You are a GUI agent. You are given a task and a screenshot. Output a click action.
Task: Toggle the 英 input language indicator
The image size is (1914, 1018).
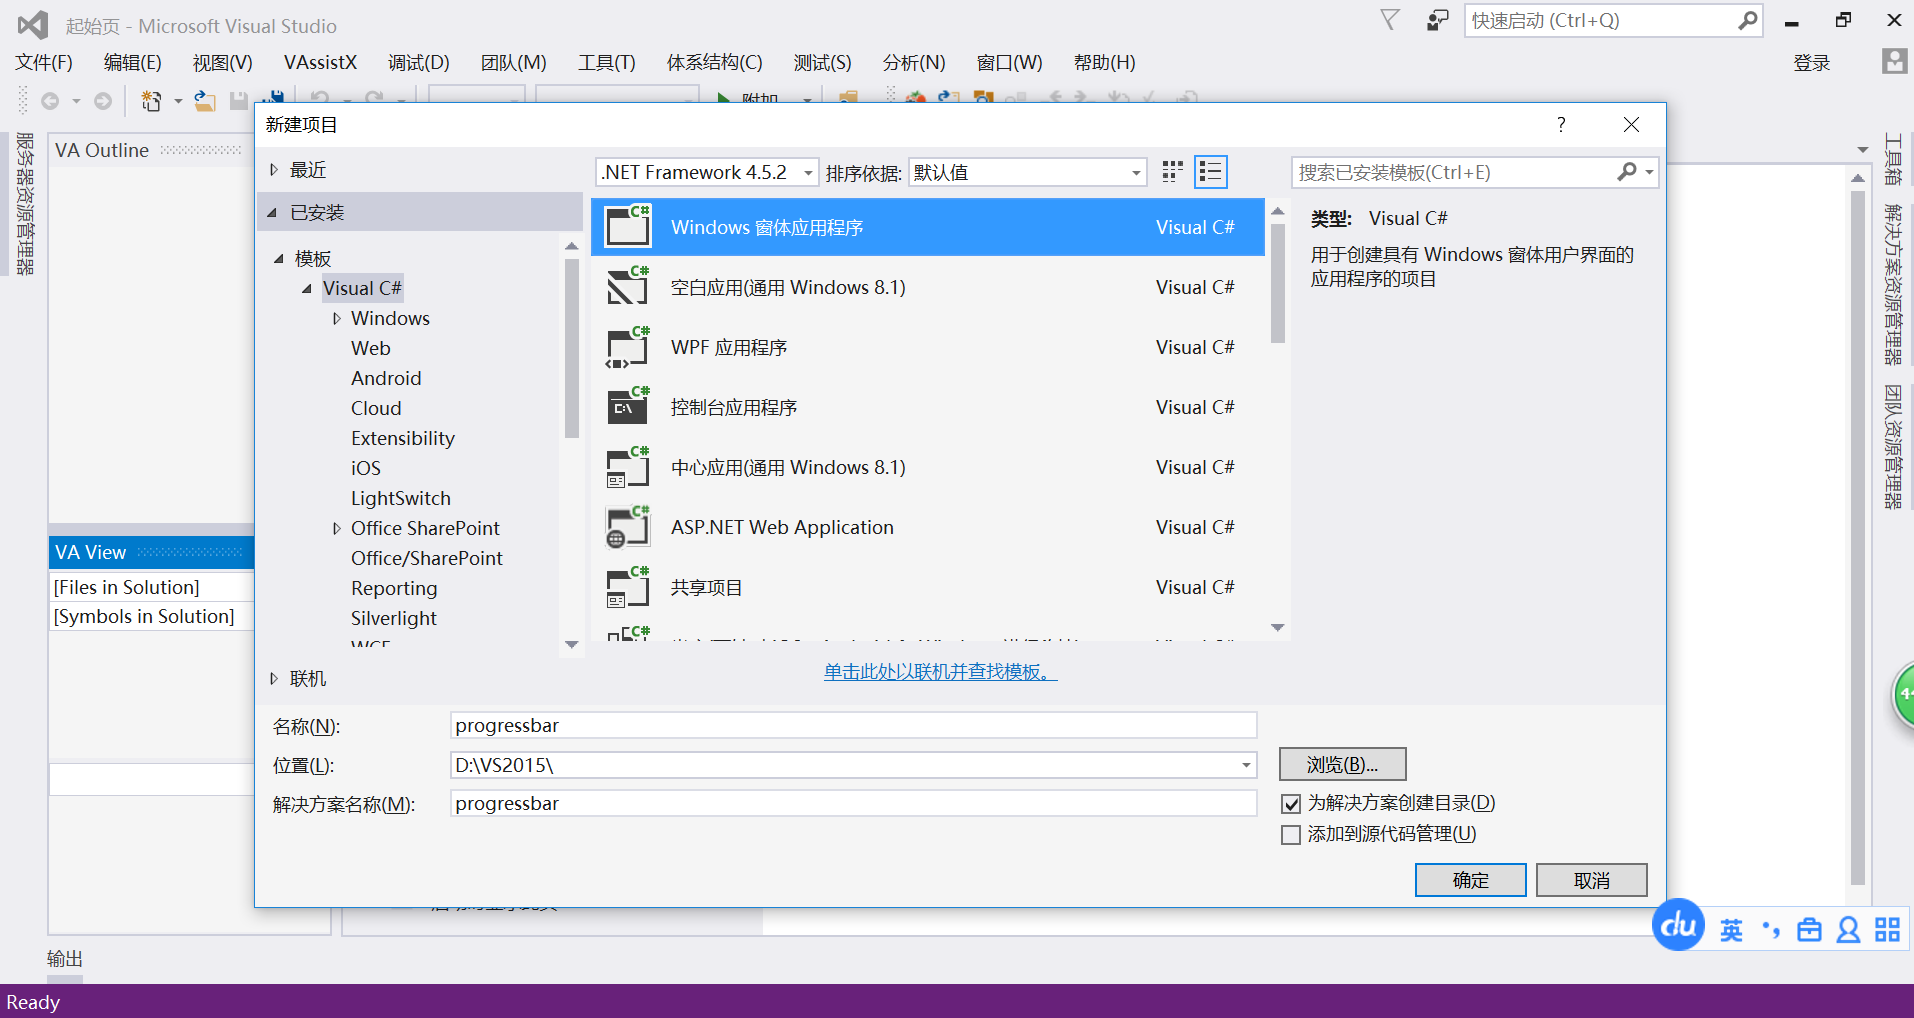[1731, 931]
